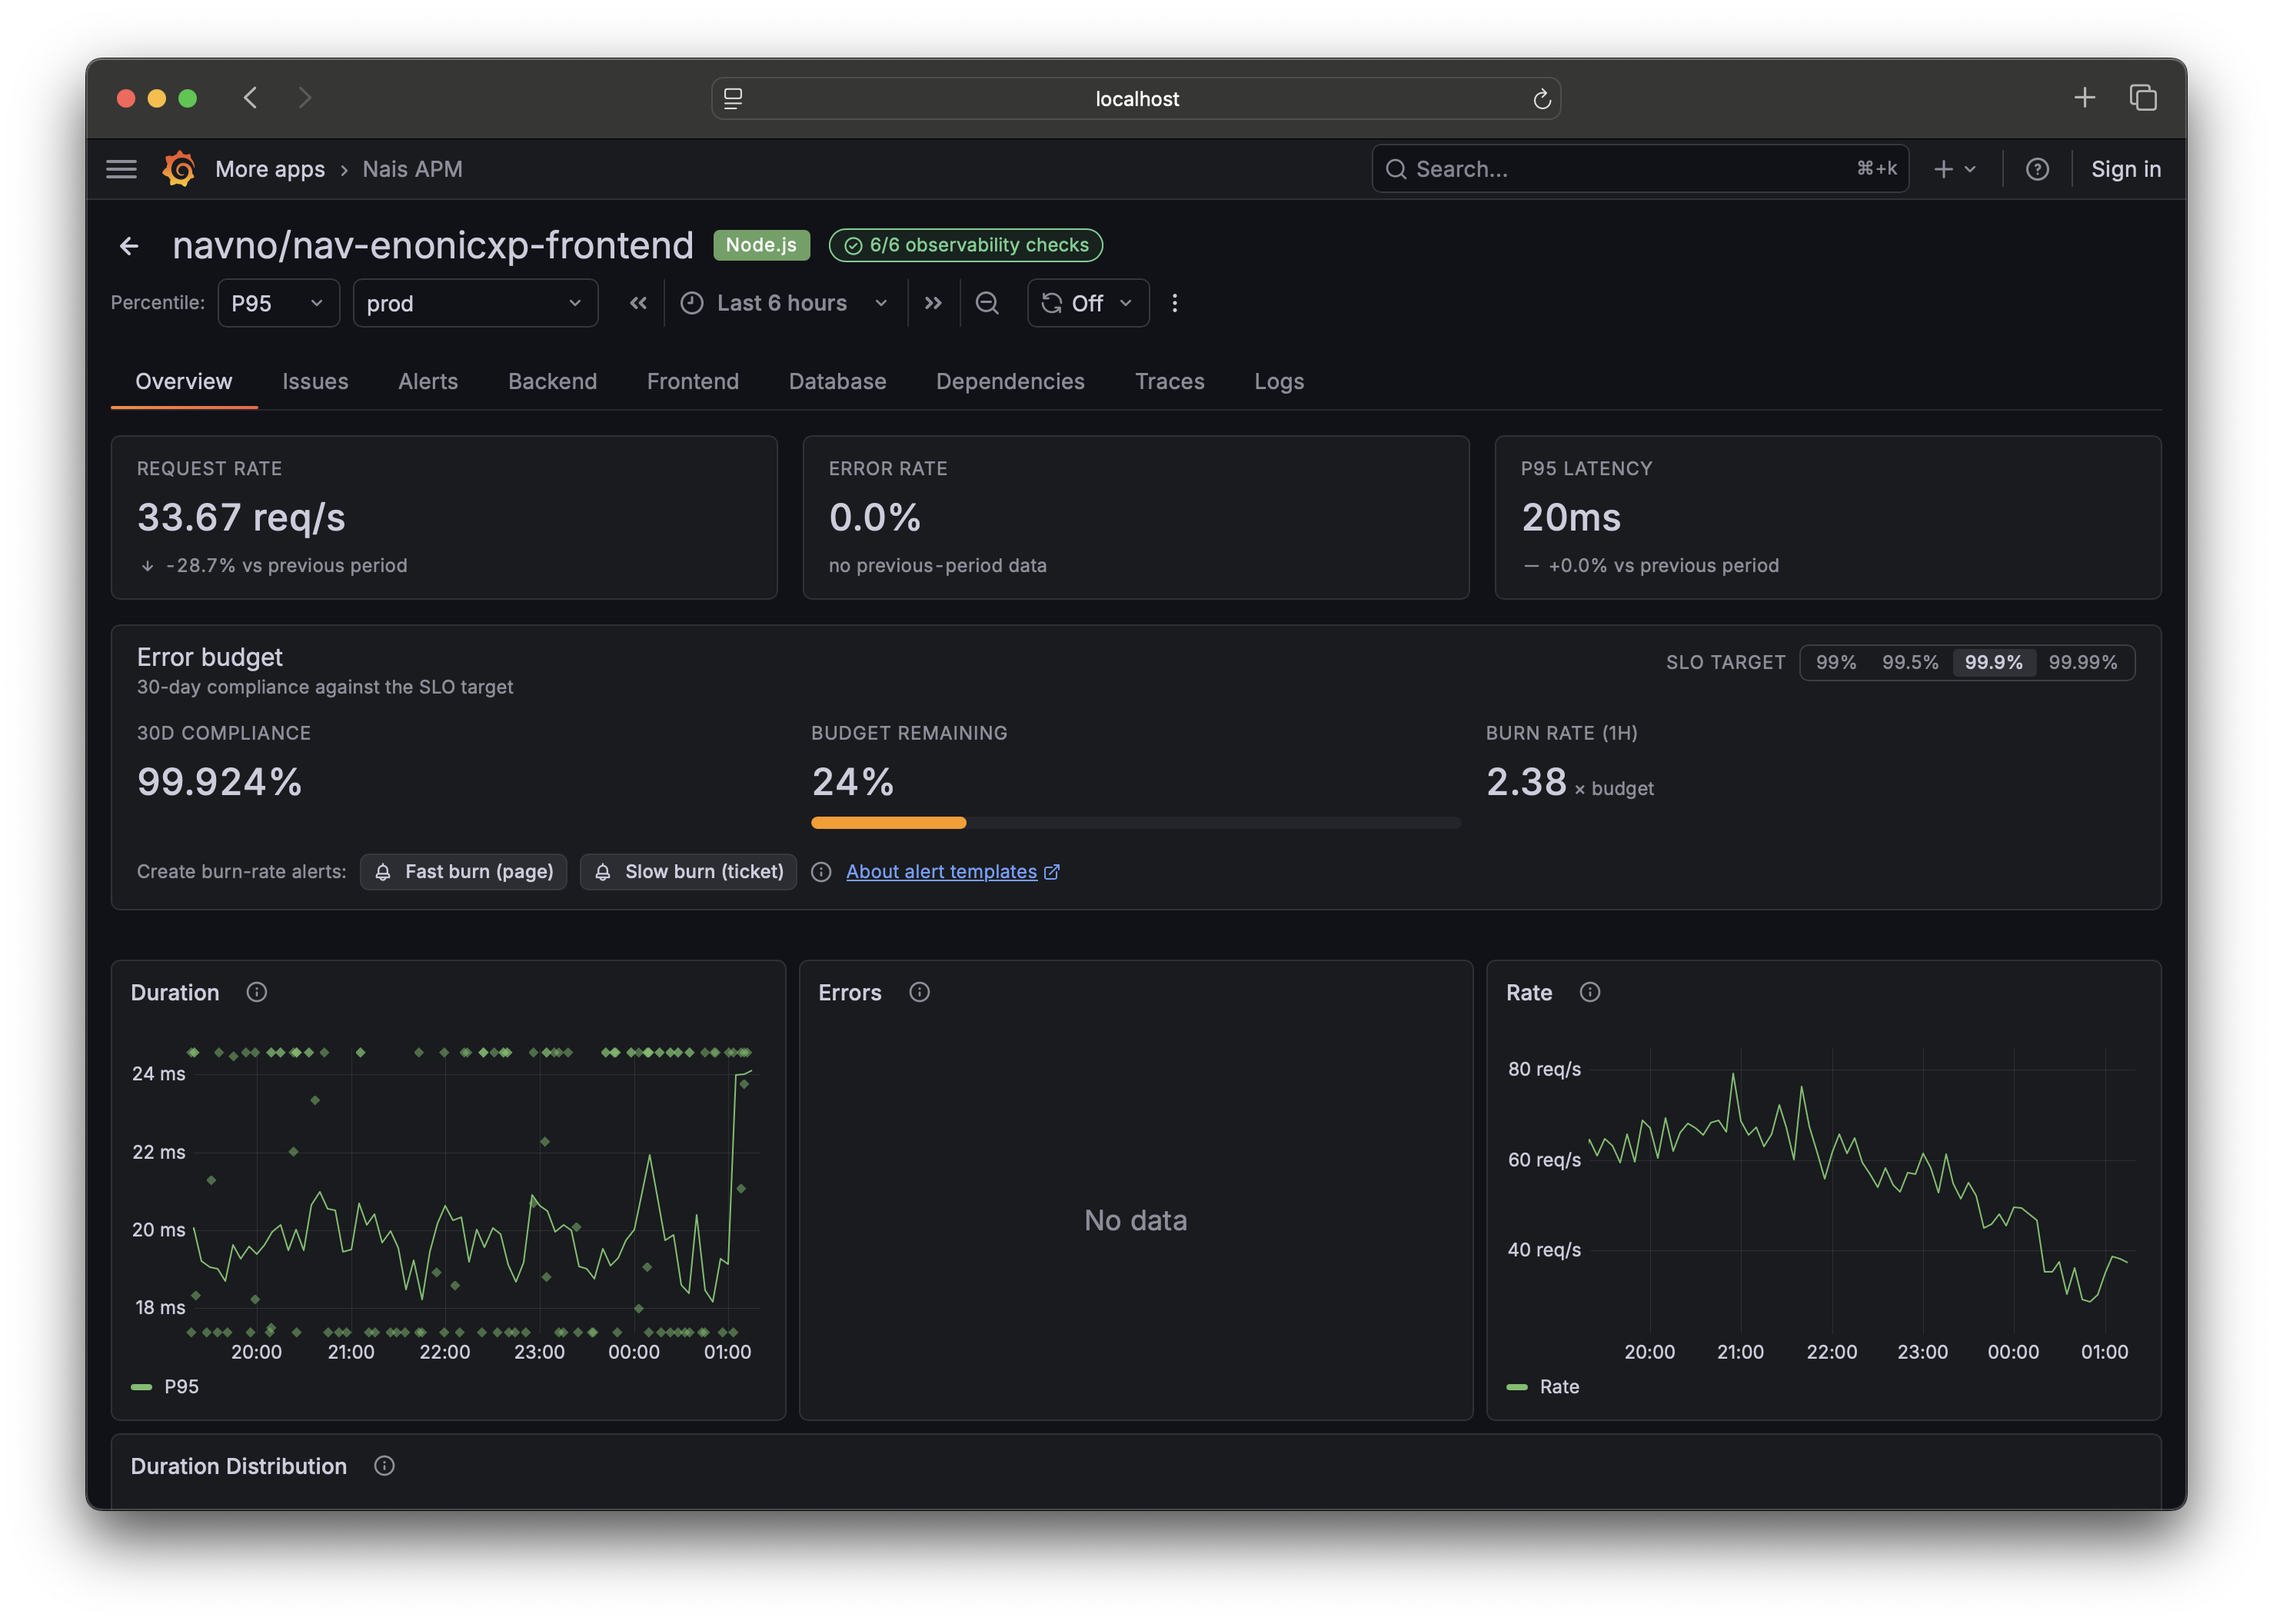2273x1624 pixels.
Task: Select the 99% SLO target
Action: (1836, 662)
